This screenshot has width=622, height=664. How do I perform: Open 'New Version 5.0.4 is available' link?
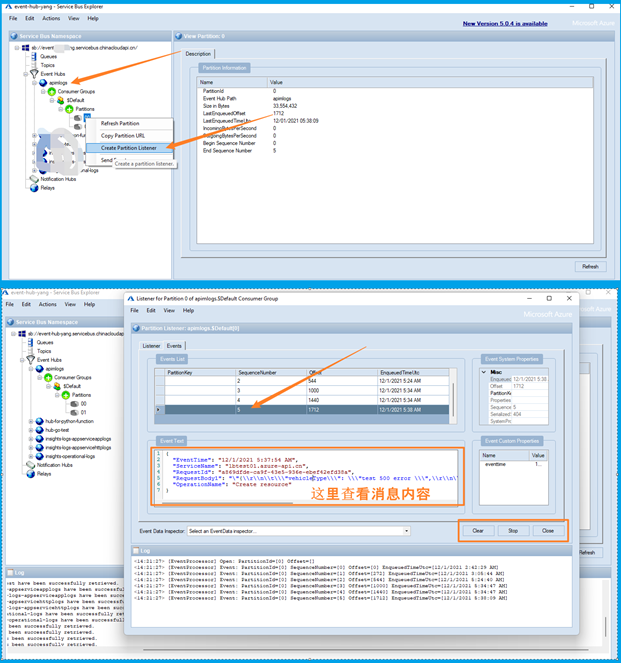[504, 23]
